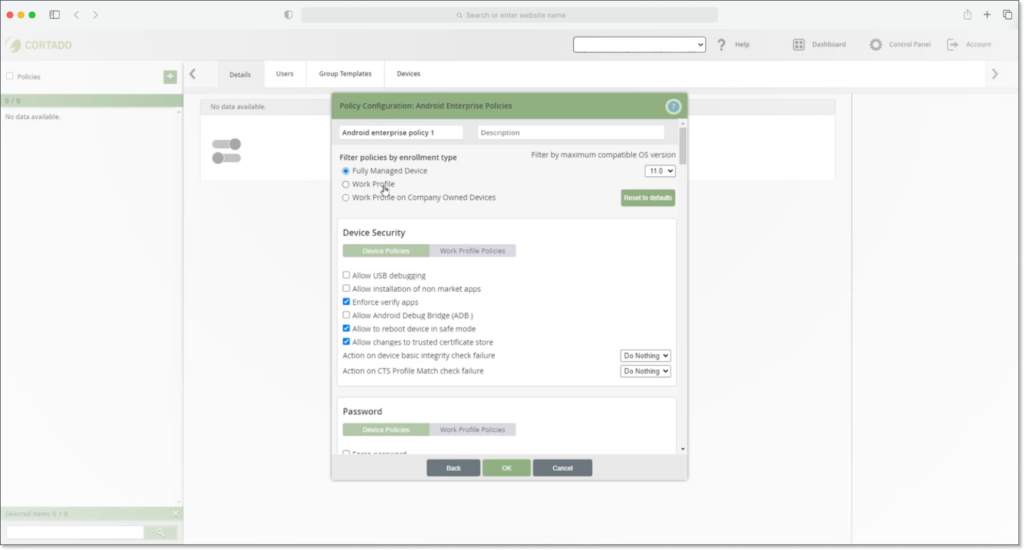Screen dimensions: 1024x550
Task: Click the Help link text
Action: point(742,44)
